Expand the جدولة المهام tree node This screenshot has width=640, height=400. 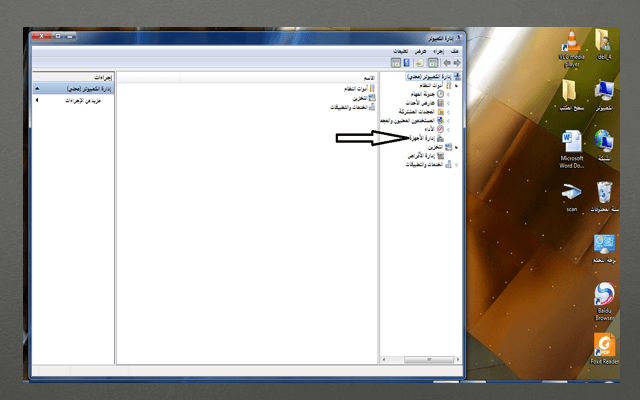point(448,94)
